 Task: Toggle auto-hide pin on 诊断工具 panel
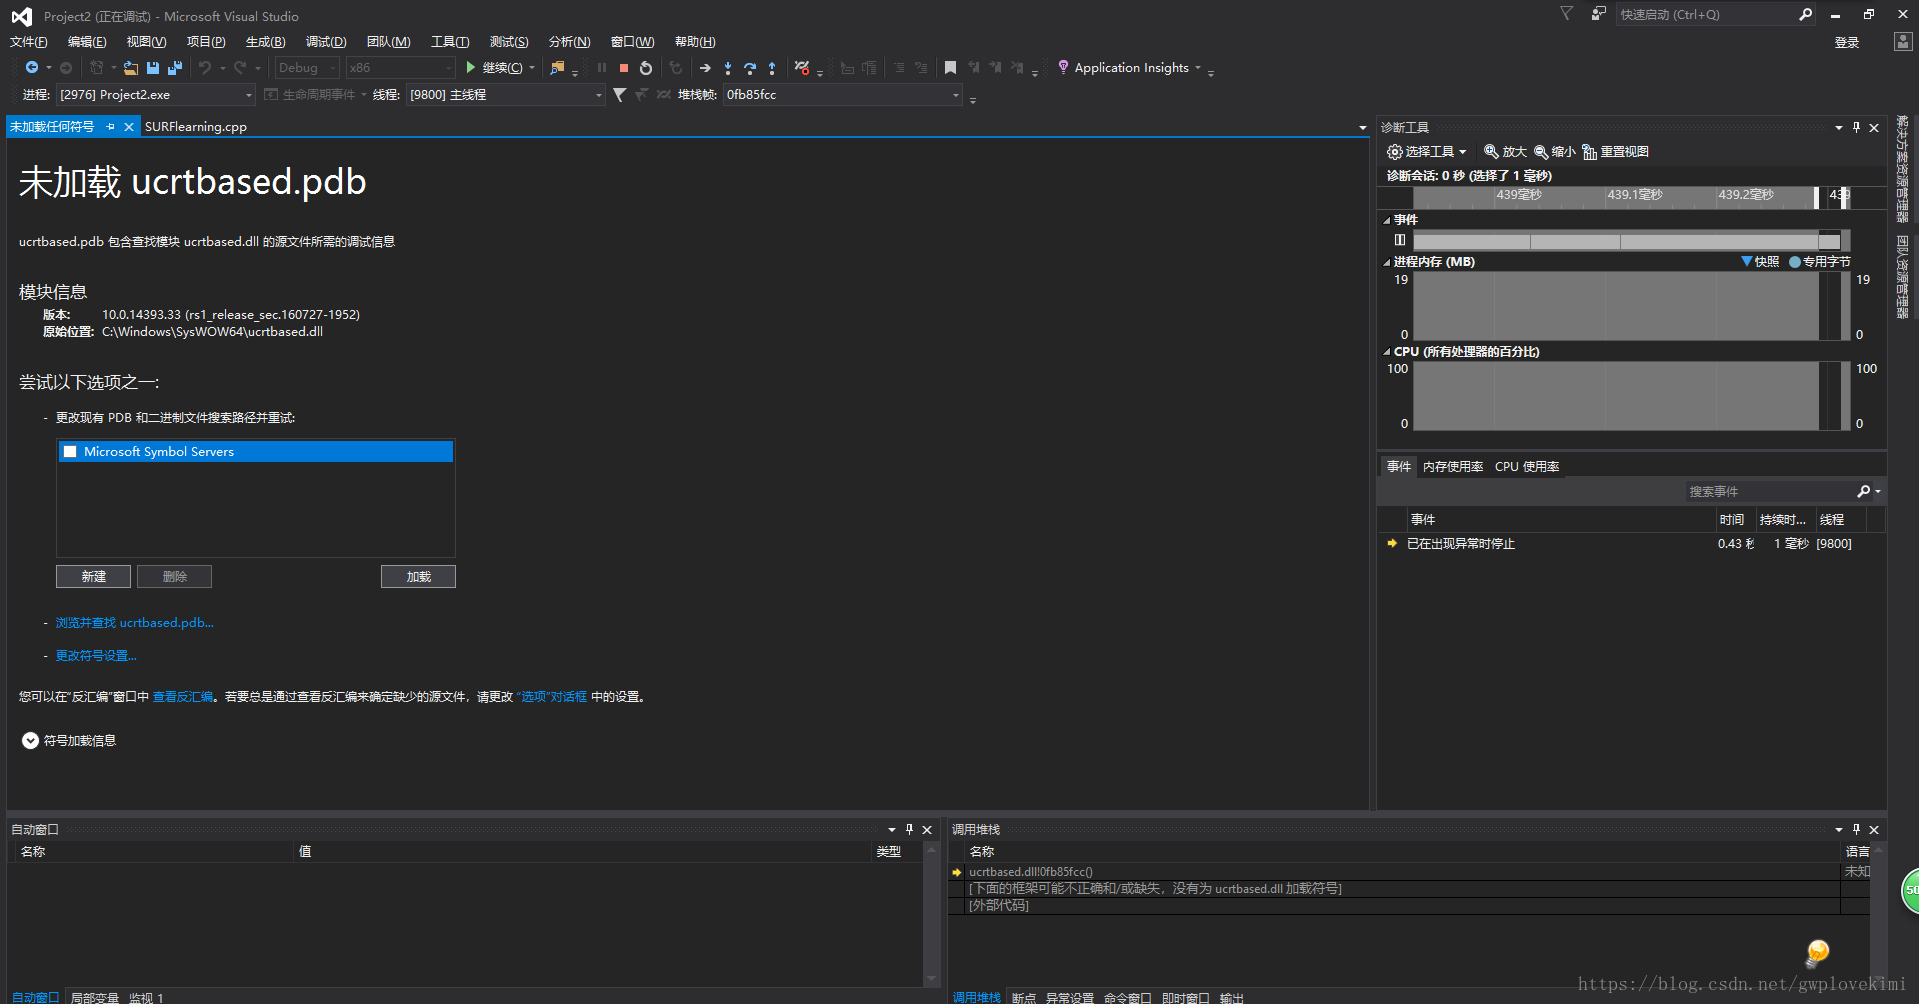click(1856, 128)
